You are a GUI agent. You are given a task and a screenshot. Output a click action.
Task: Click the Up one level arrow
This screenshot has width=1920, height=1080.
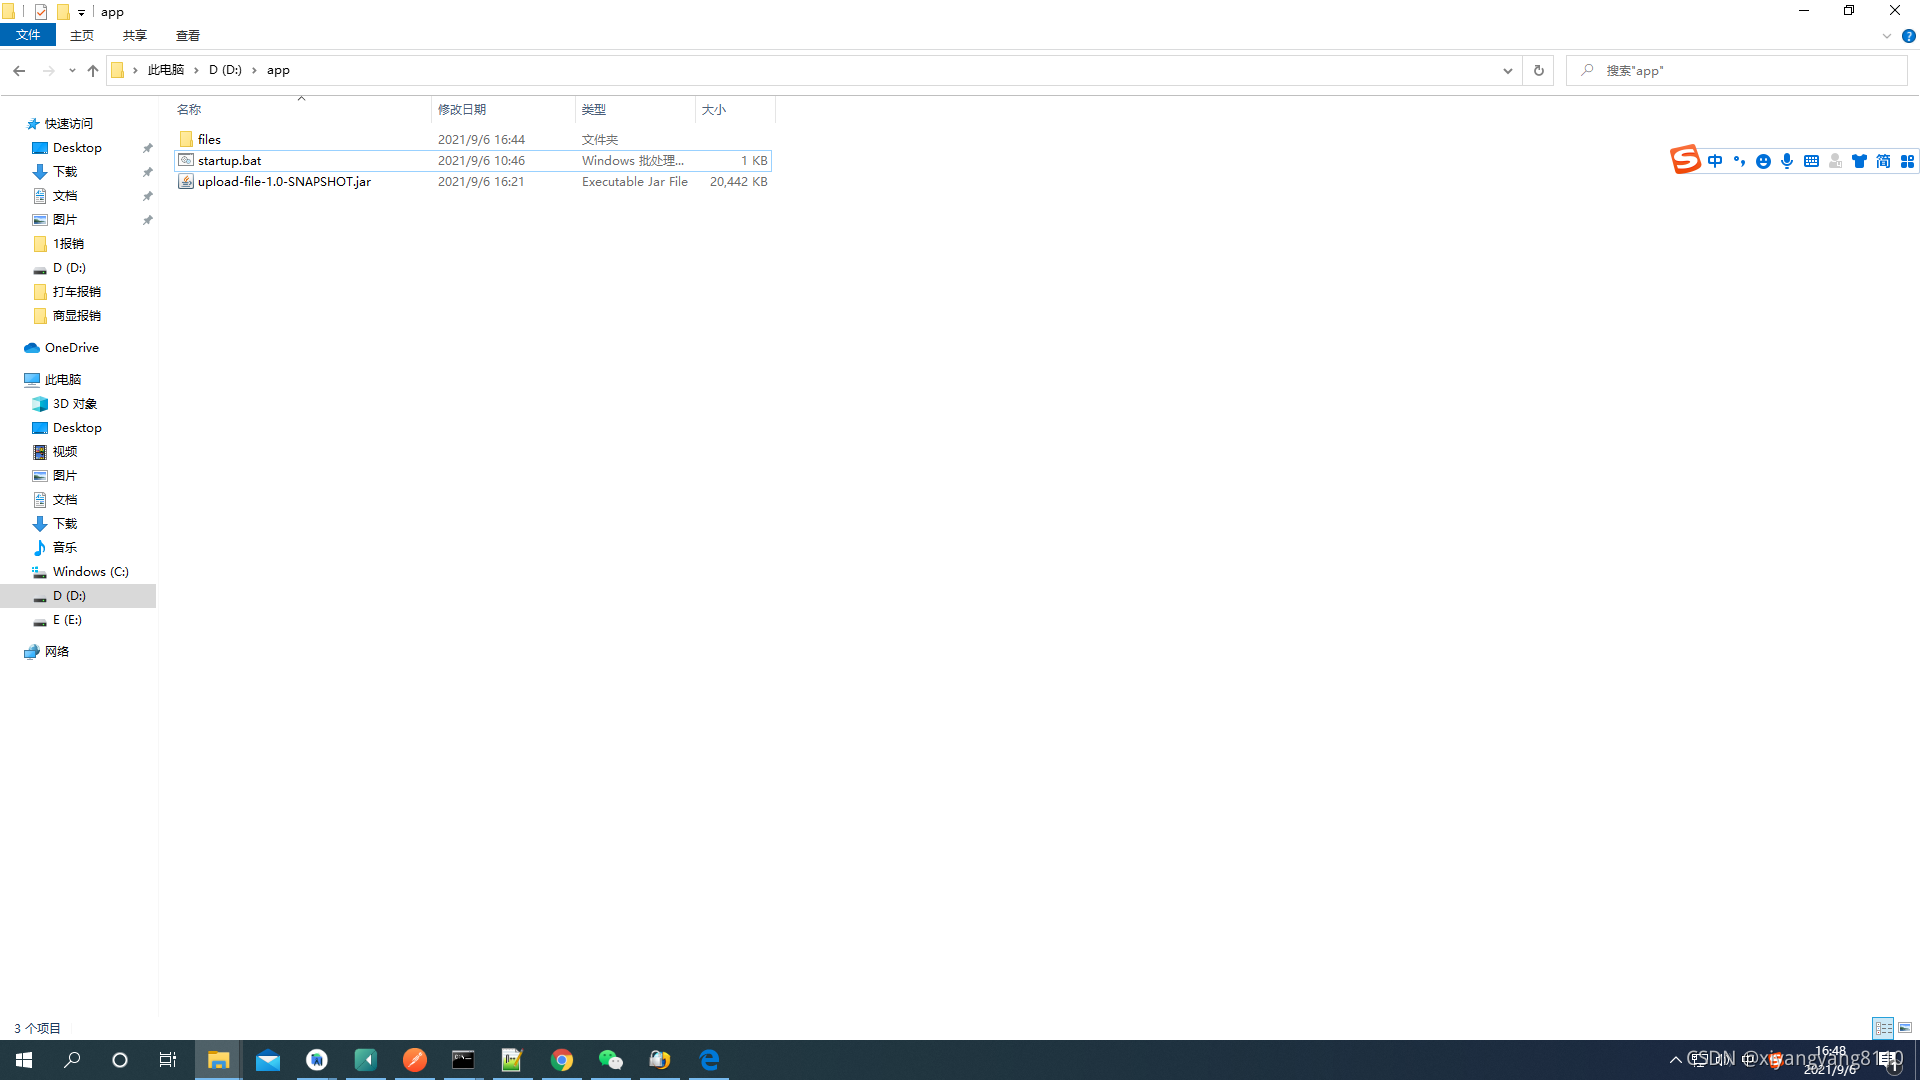(93, 70)
